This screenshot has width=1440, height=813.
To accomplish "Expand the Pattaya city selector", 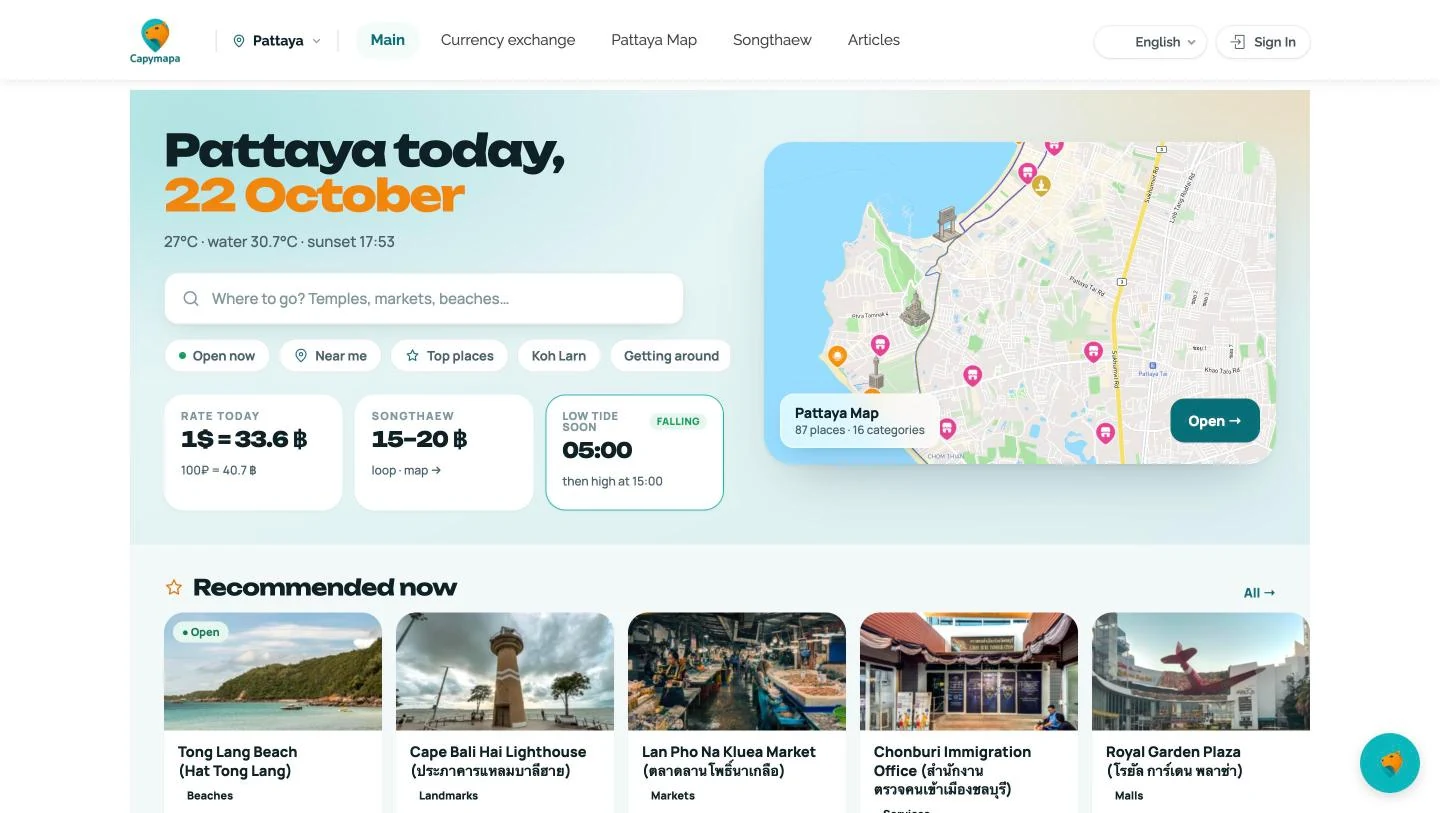I will coord(277,41).
